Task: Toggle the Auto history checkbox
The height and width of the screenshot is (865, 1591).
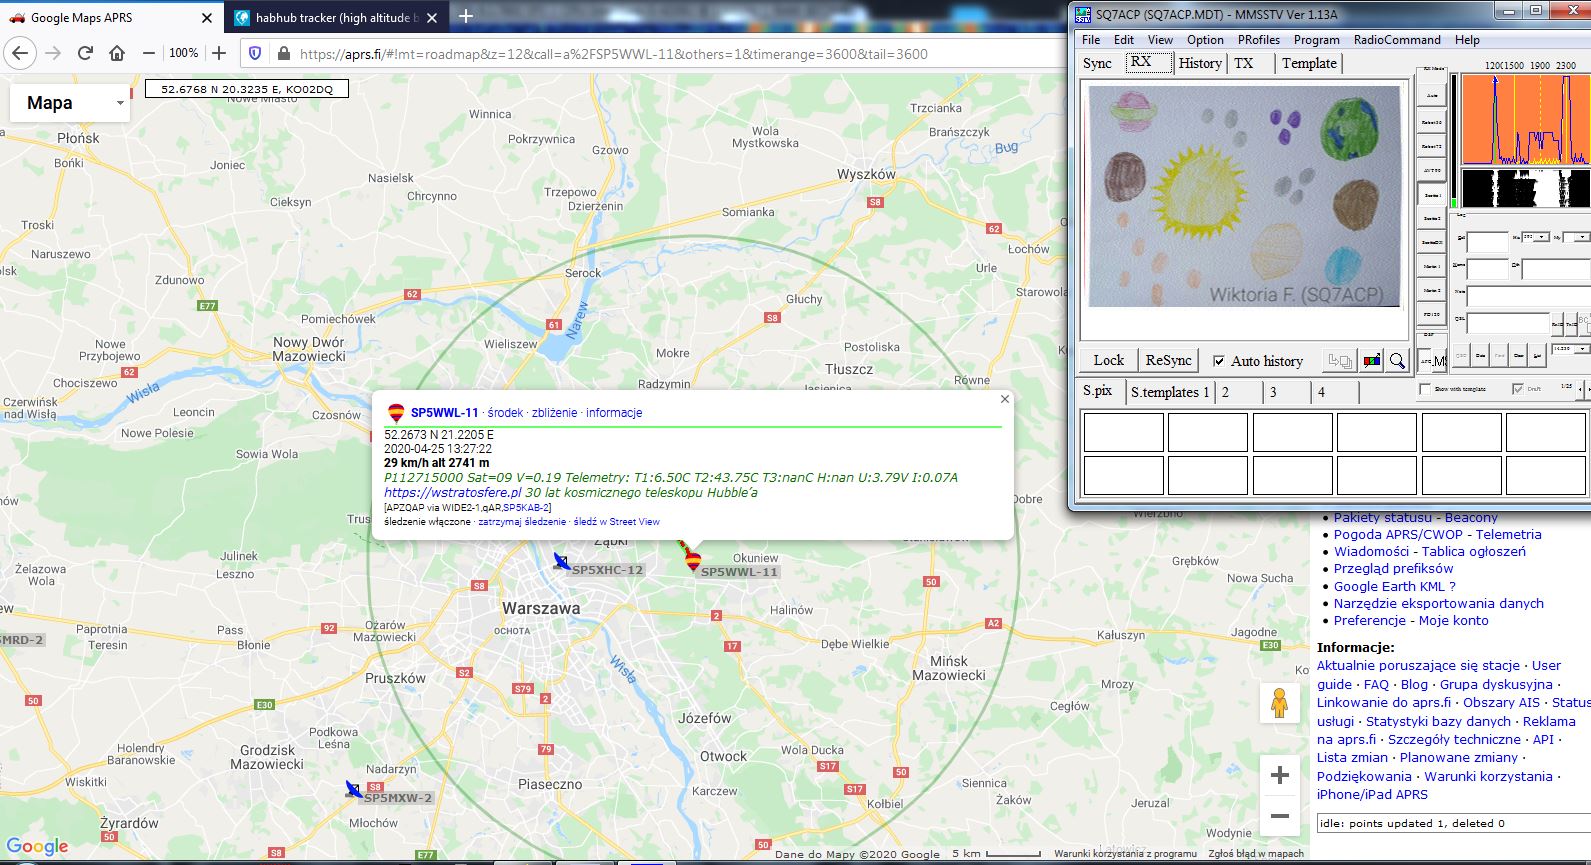Action: [x=1219, y=361]
